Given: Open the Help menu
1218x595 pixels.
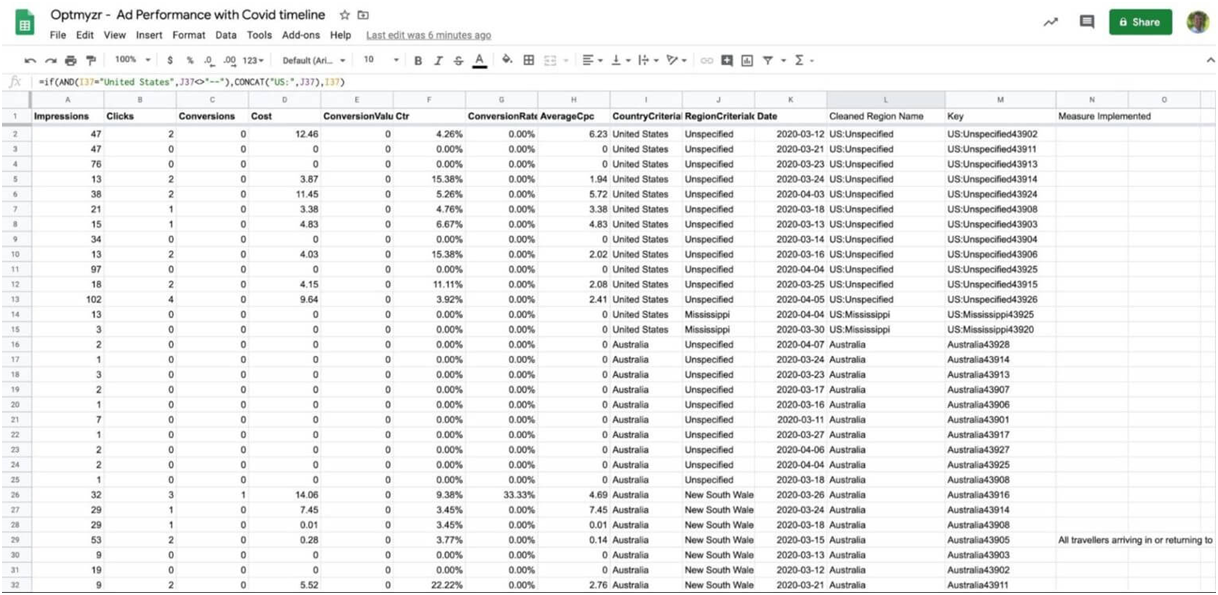Looking at the screenshot, I should [x=340, y=35].
